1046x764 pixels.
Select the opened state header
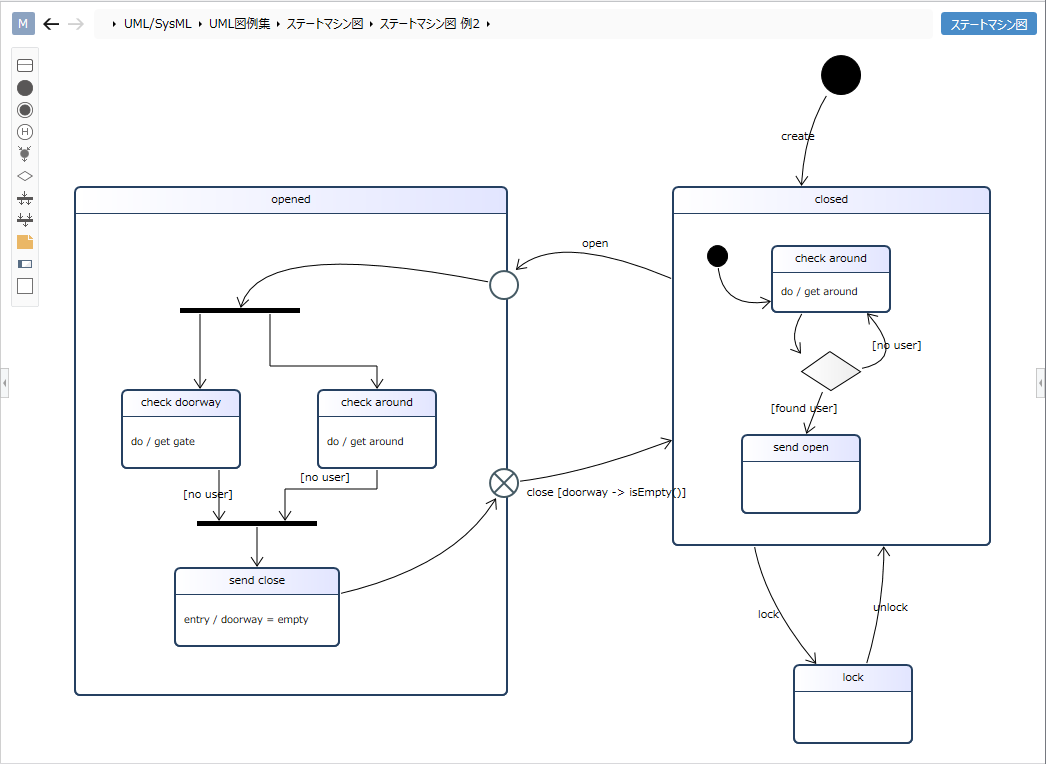point(291,200)
